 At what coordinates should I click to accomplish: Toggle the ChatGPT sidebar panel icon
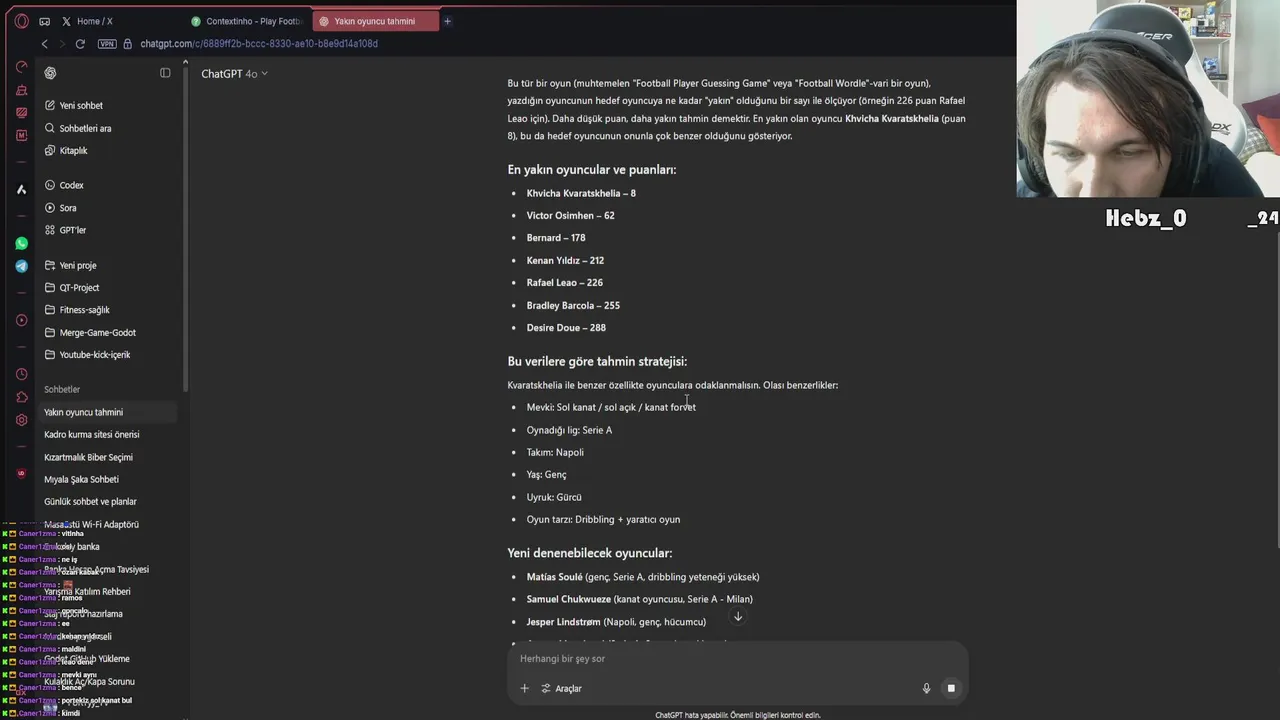pos(165,73)
